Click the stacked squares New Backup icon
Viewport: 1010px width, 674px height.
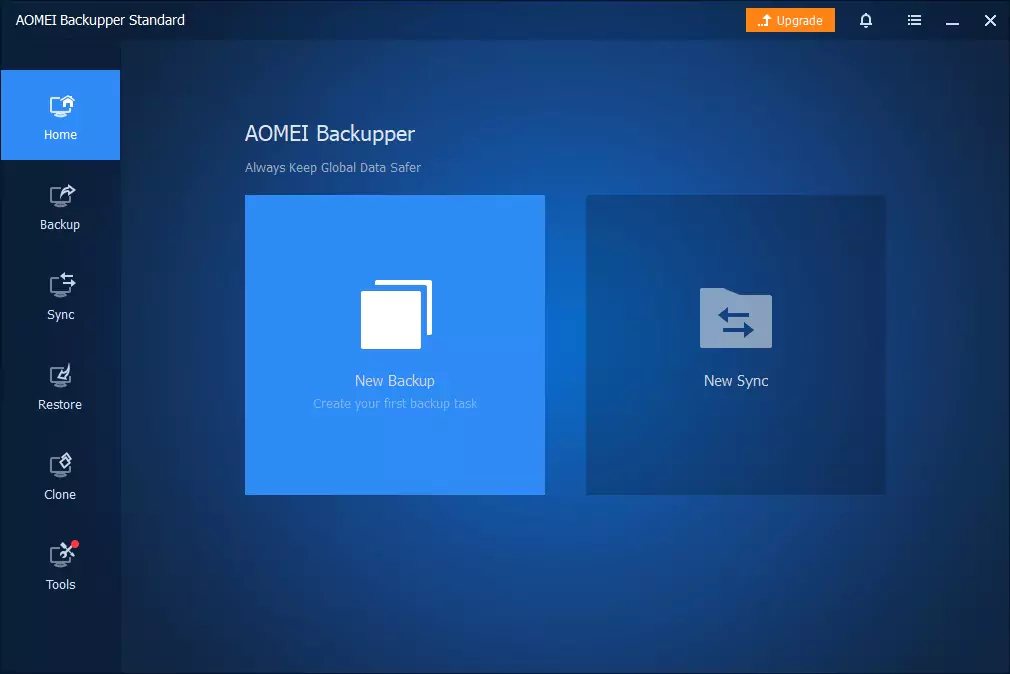tap(396, 314)
